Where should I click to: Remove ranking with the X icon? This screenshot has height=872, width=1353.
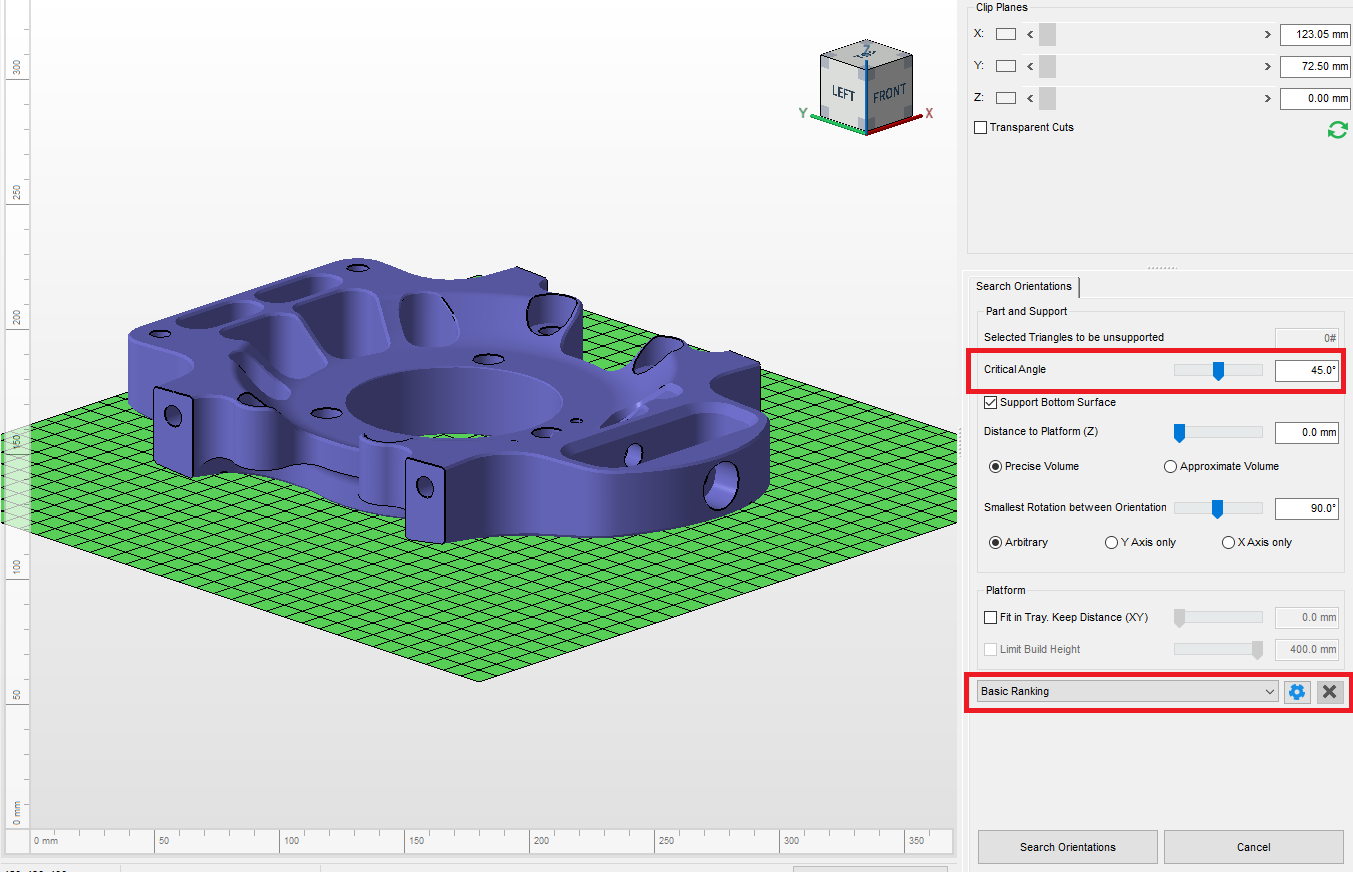[x=1329, y=691]
